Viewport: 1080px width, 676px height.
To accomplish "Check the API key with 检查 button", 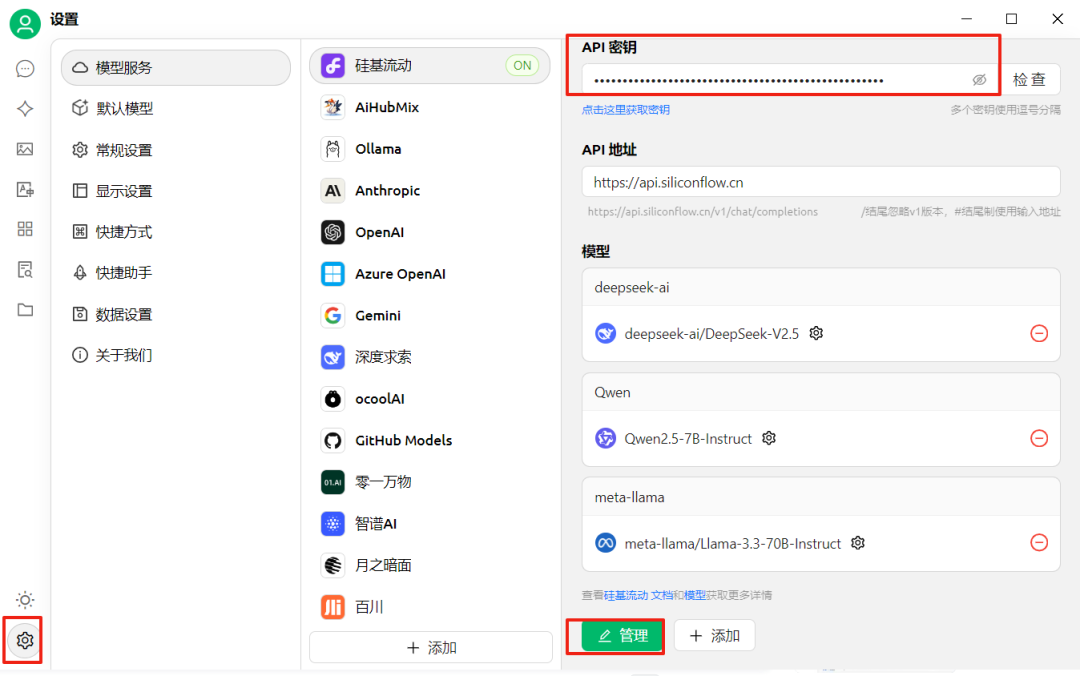I will [x=1030, y=80].
